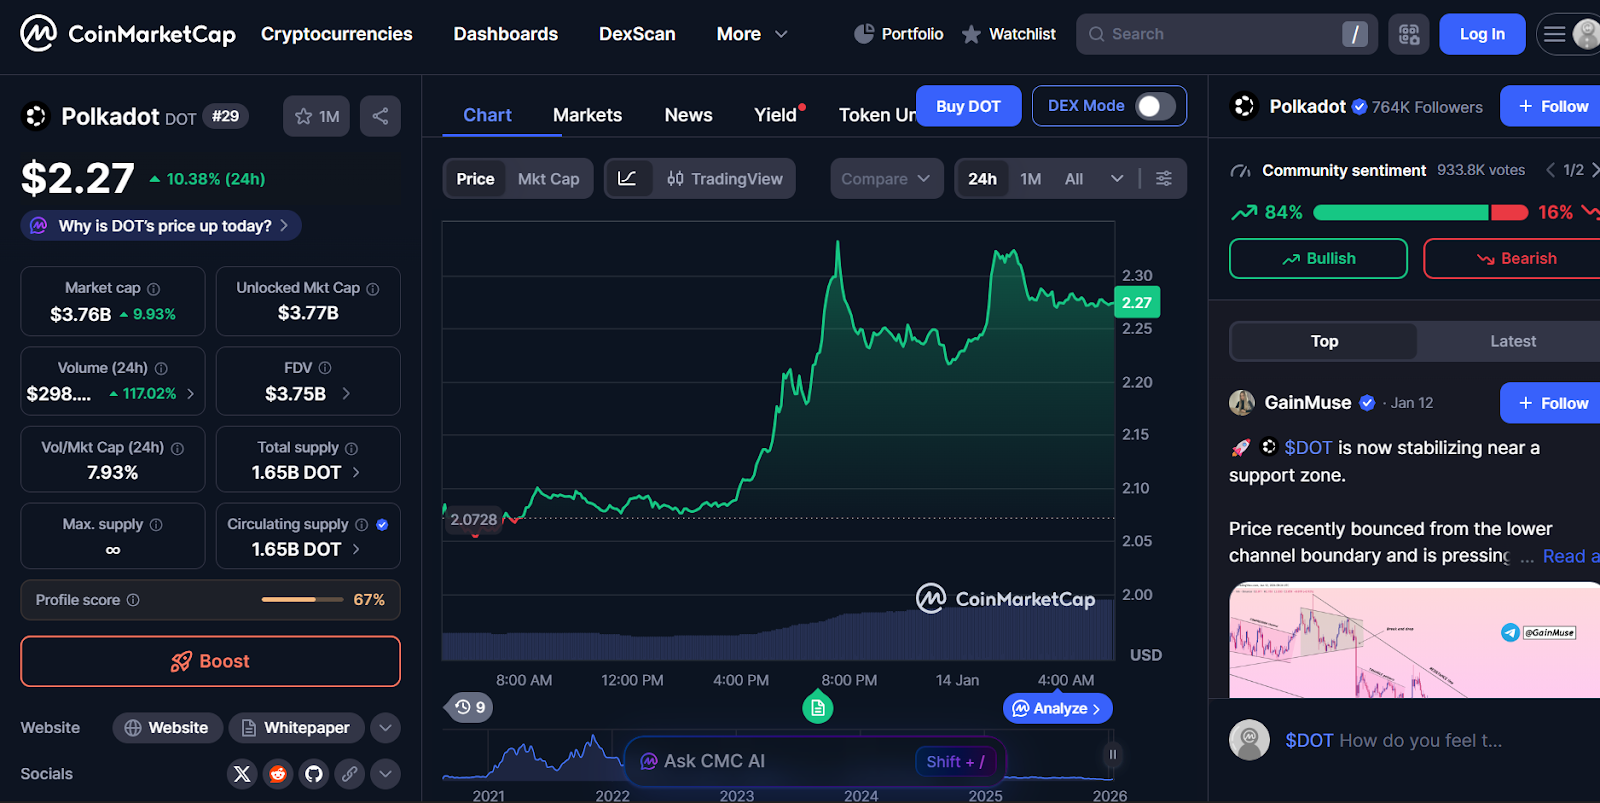
Task: Switch to the Markets tab
Action: [x=587, y=115]
